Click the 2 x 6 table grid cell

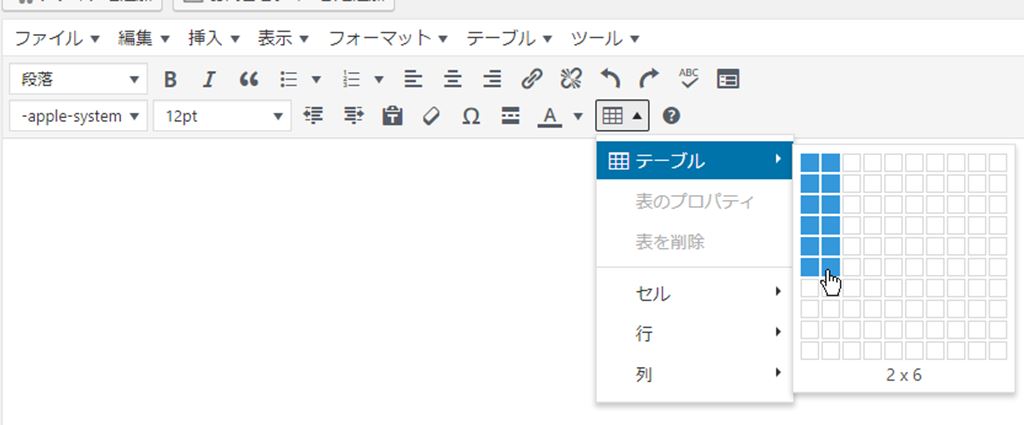(x=830, y=267)
